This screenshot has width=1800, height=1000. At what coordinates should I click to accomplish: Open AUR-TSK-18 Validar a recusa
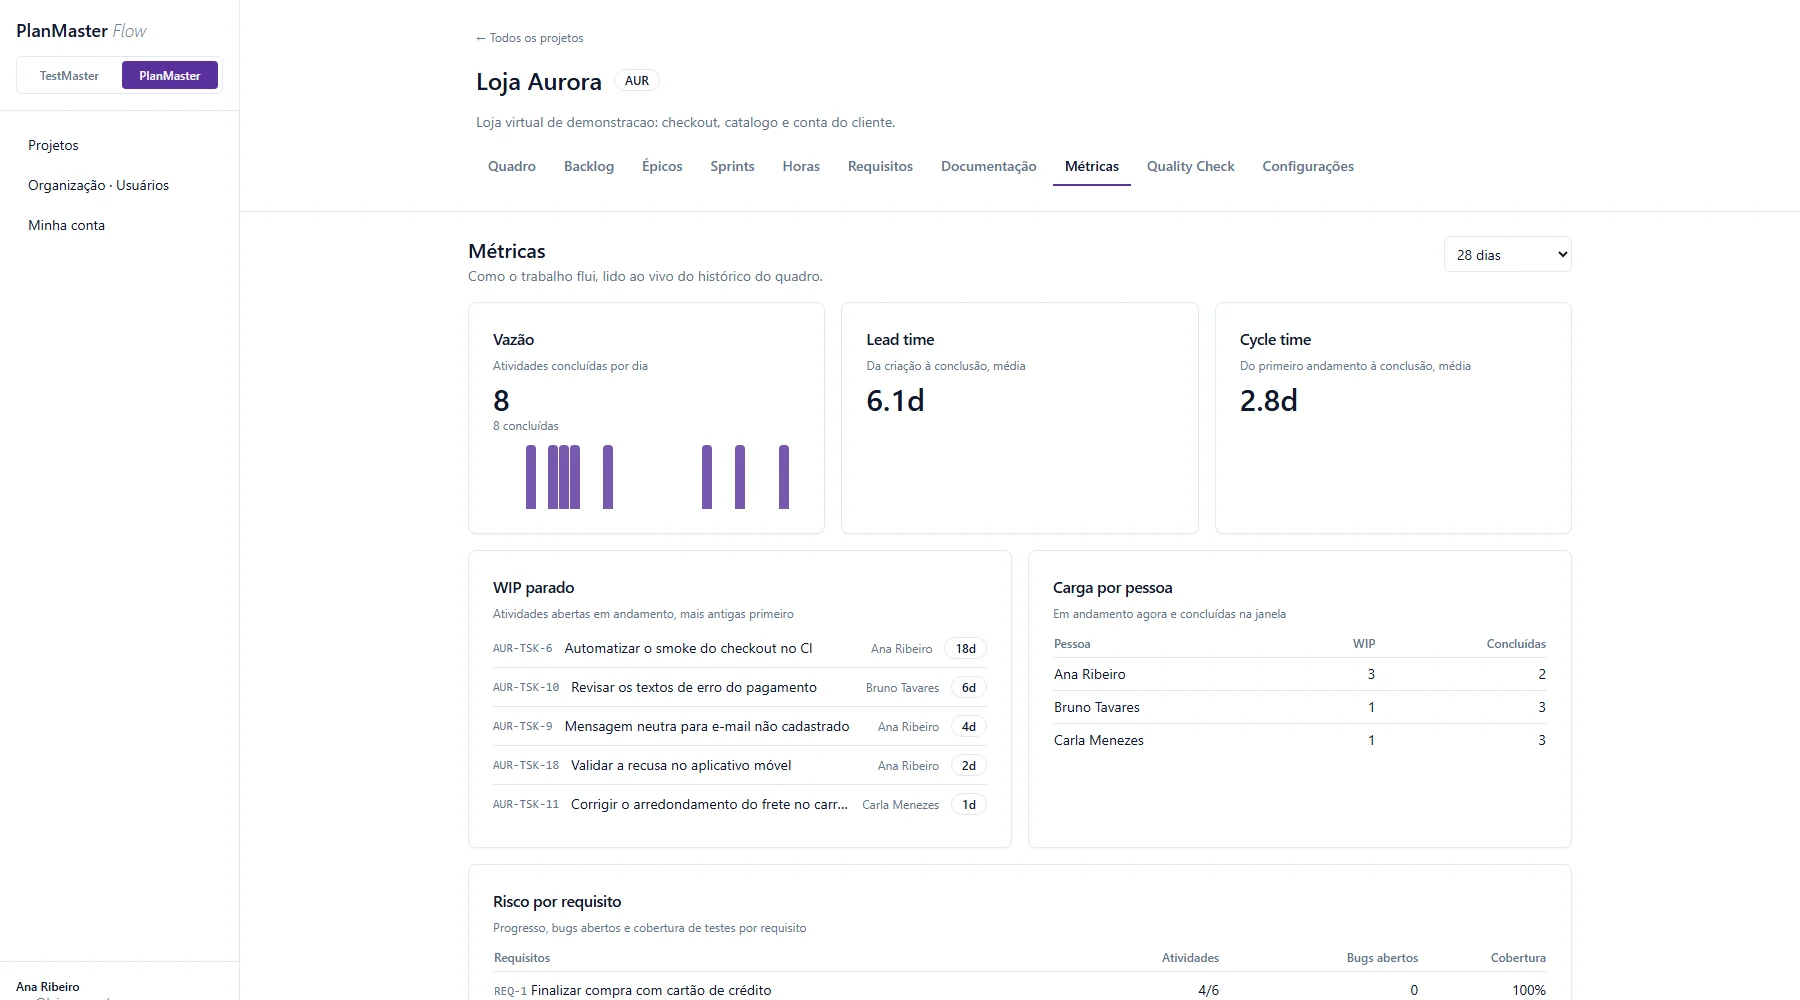click(739, 765)
